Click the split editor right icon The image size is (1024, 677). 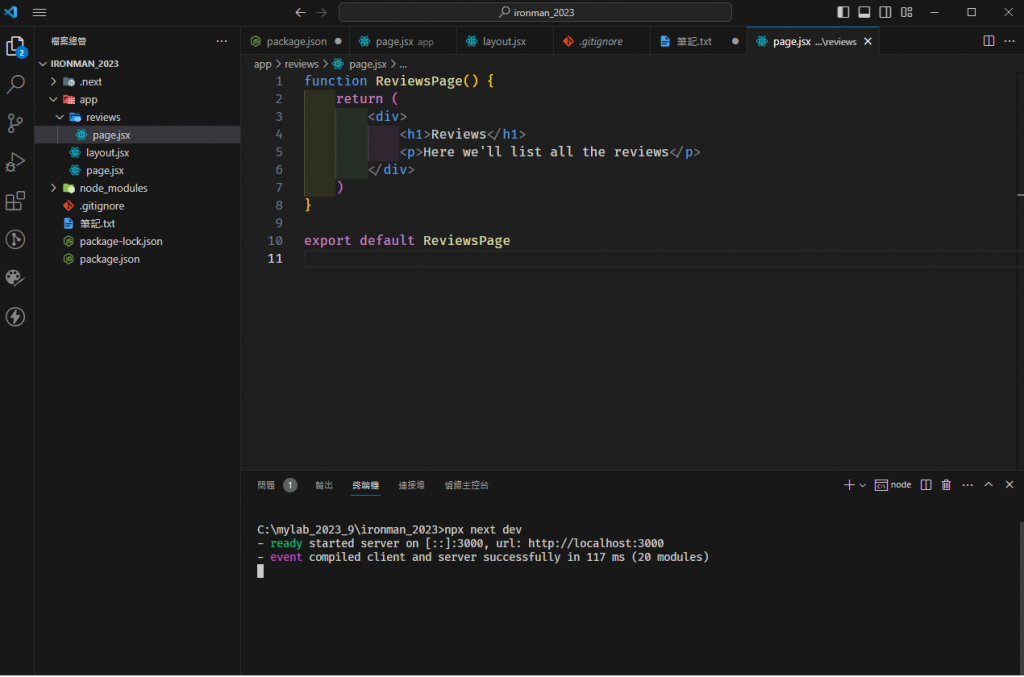(988, 41)
